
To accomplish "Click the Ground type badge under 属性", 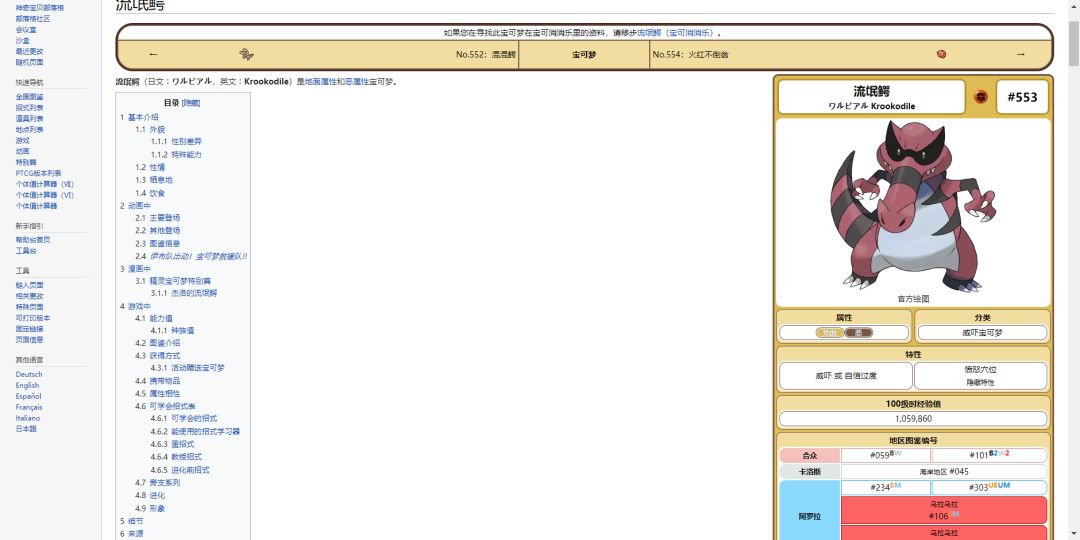I will (x=829, y=333).
